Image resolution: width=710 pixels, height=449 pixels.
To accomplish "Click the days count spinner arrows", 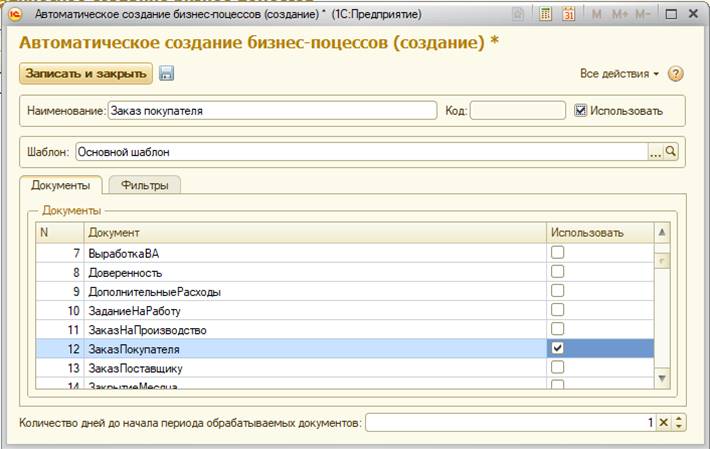I will pyautogui.click(x=678, y=422).
